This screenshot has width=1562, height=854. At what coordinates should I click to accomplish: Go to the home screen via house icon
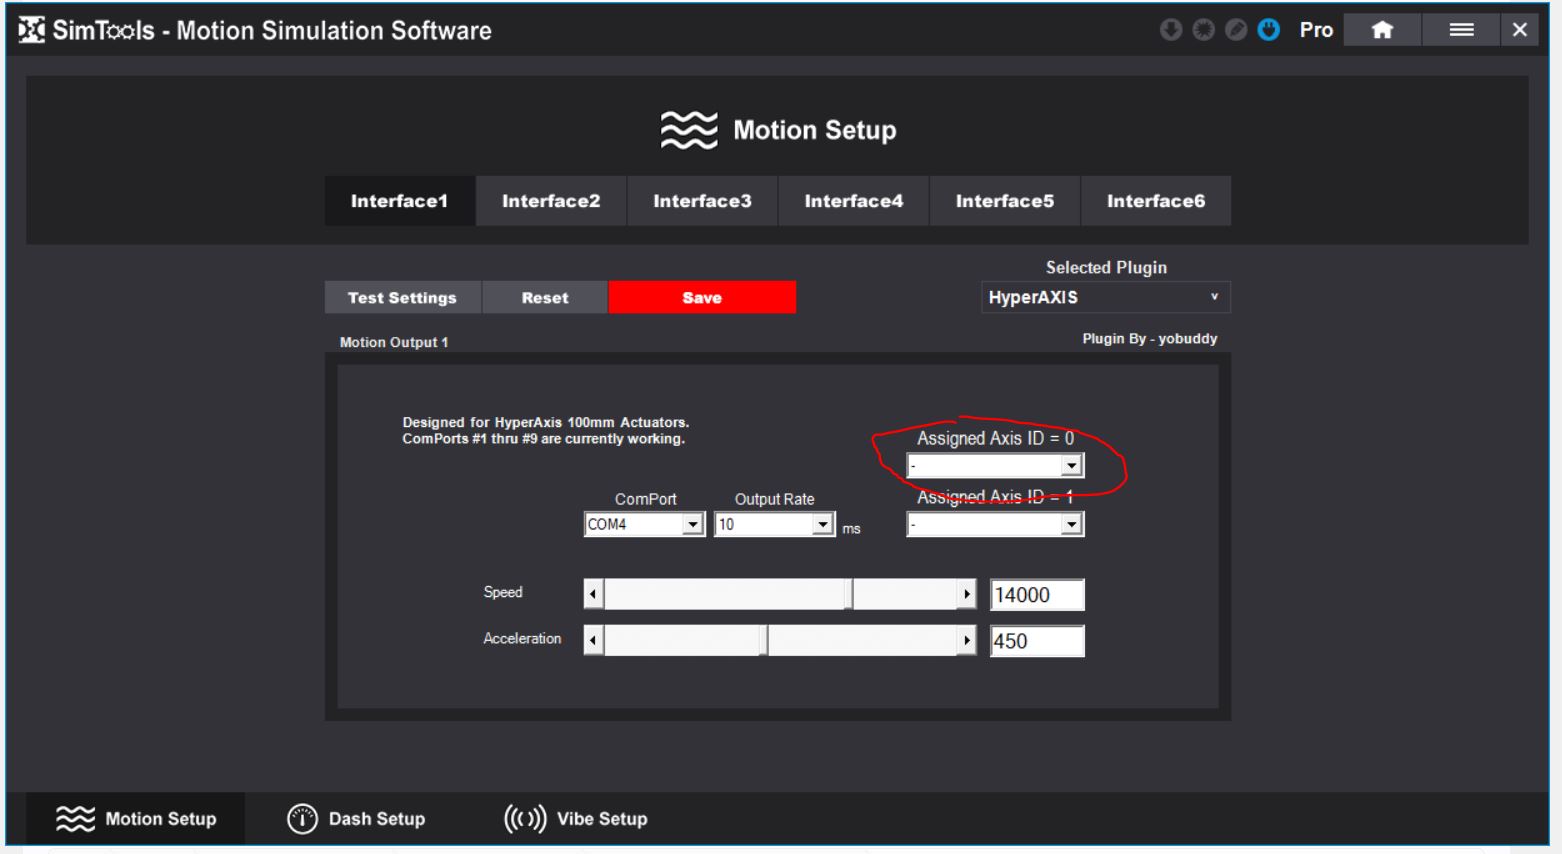tap(1383, 30)
